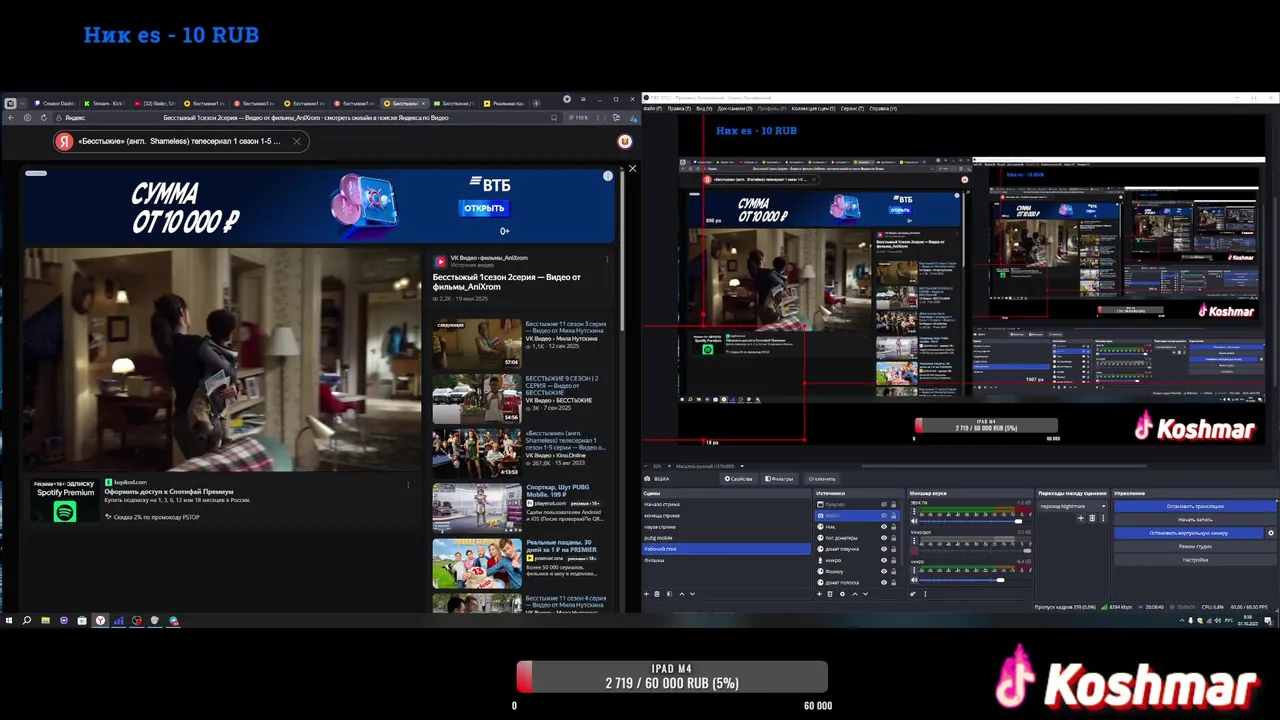Viewport: 1280px width, 720px height.
Task: Switch to Stream - Kick browser tab
Action: pyautogui.click(x=103, y=103)
